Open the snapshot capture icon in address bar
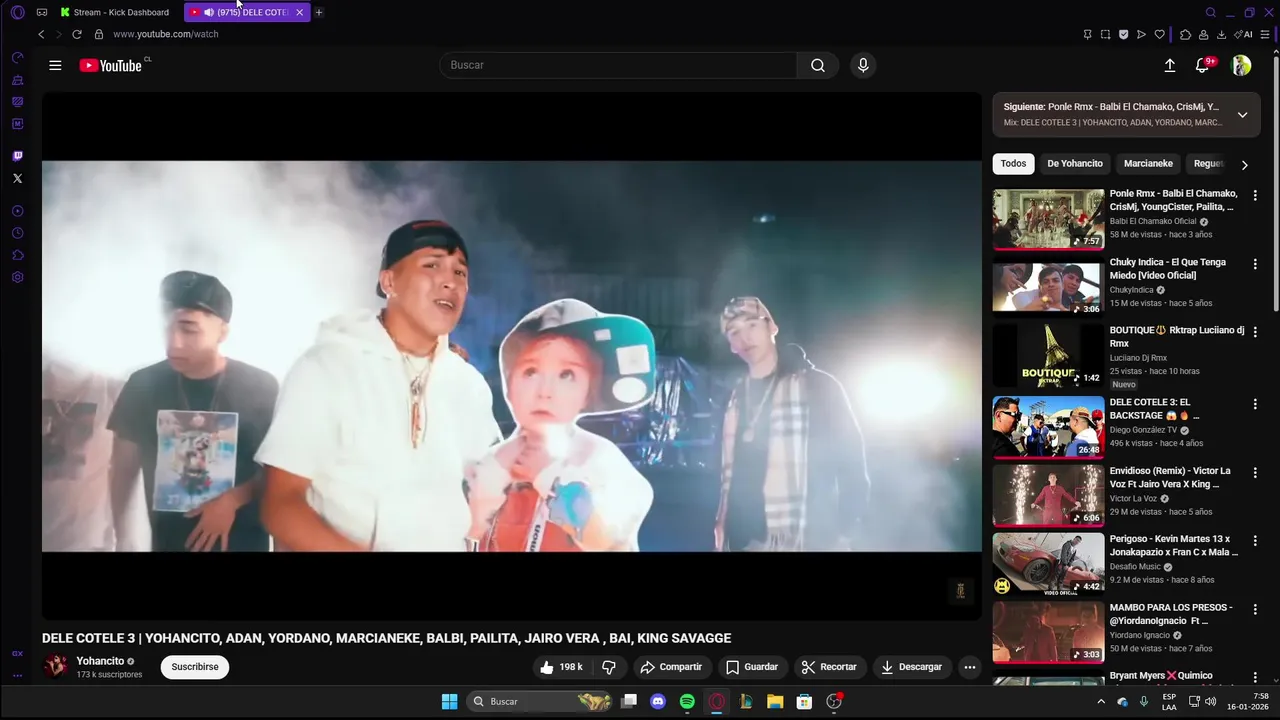Screen dimensions: 1280x720 click(x=1105, y=34)
